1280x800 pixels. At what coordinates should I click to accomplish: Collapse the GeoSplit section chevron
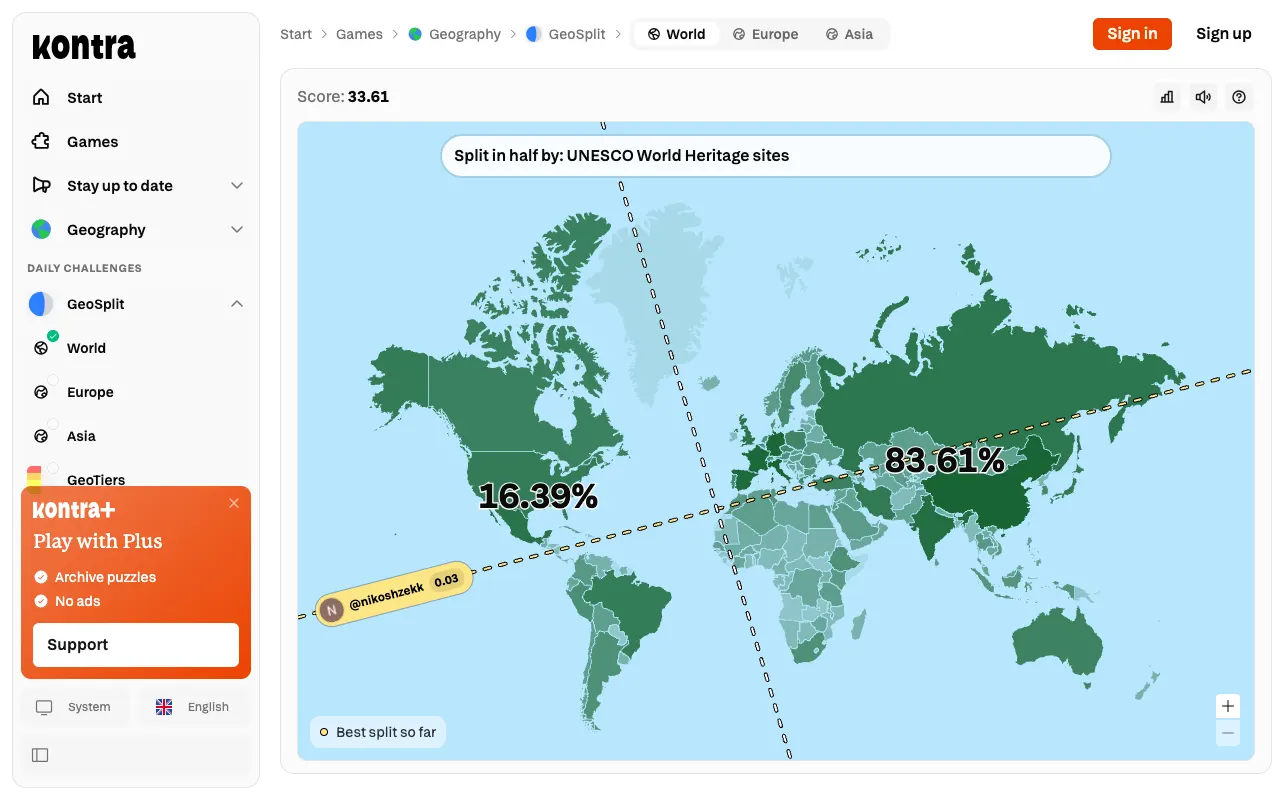237,304
